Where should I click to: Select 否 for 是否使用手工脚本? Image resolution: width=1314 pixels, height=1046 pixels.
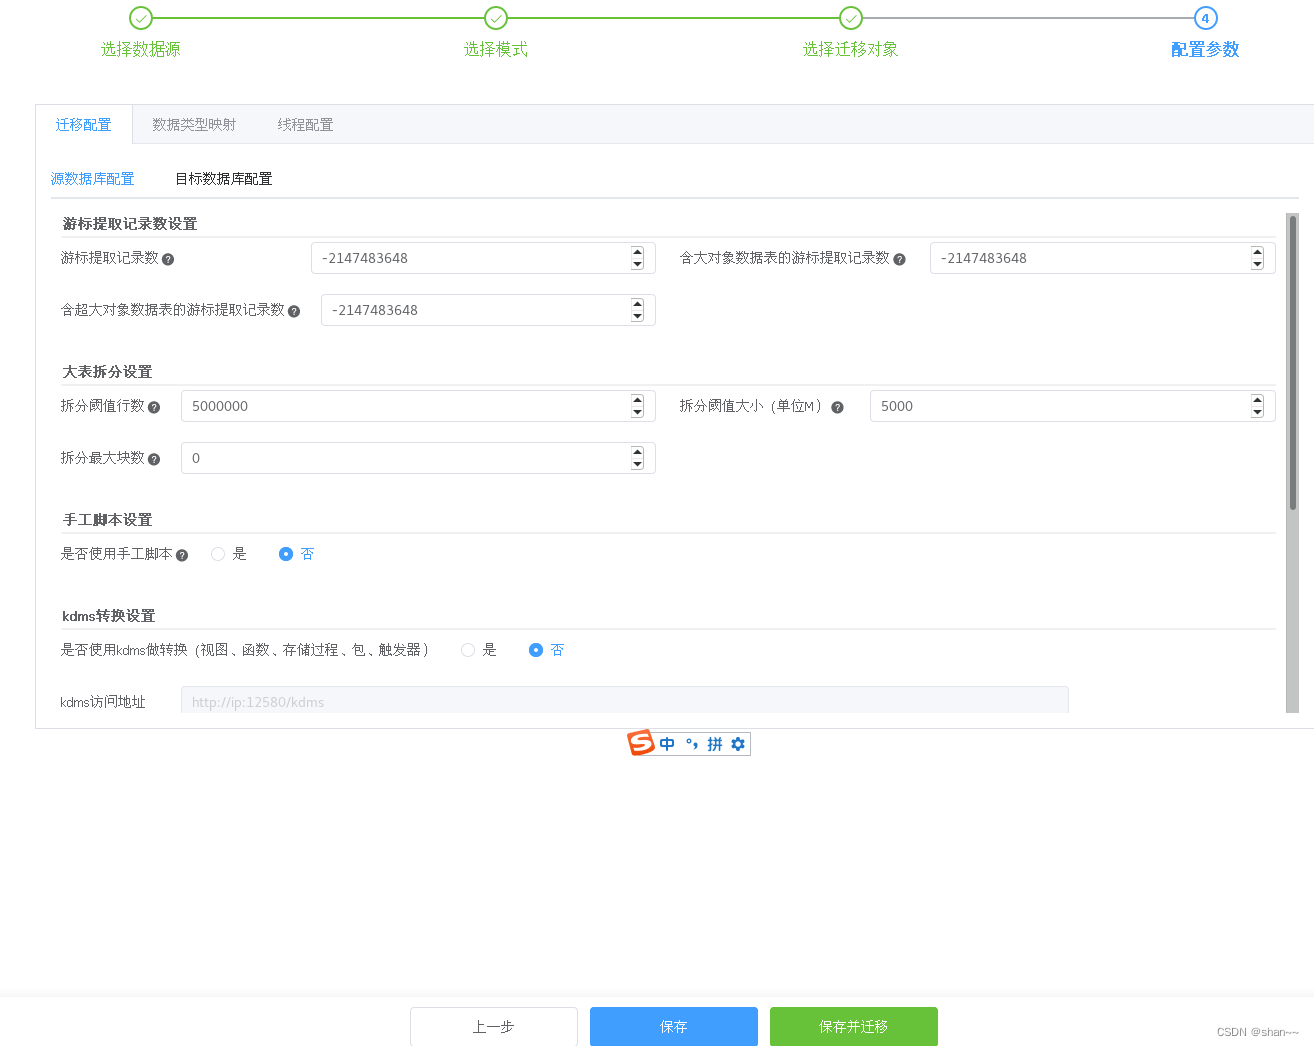click(x=286, y=554)
